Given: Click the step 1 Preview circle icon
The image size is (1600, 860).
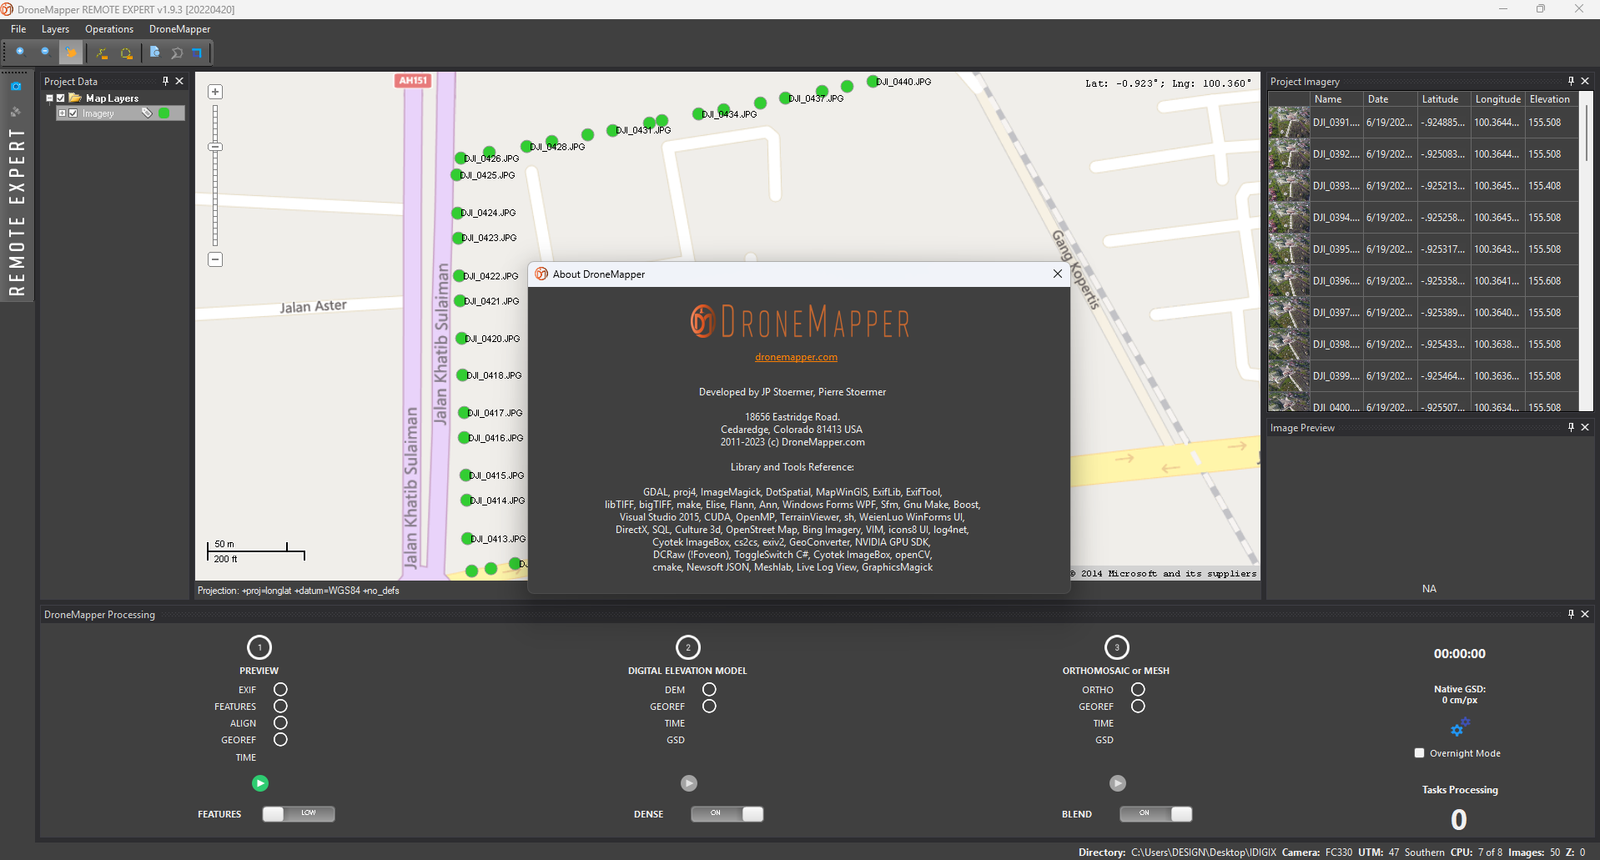Looking at the screenshot, I should pos(259,647).
